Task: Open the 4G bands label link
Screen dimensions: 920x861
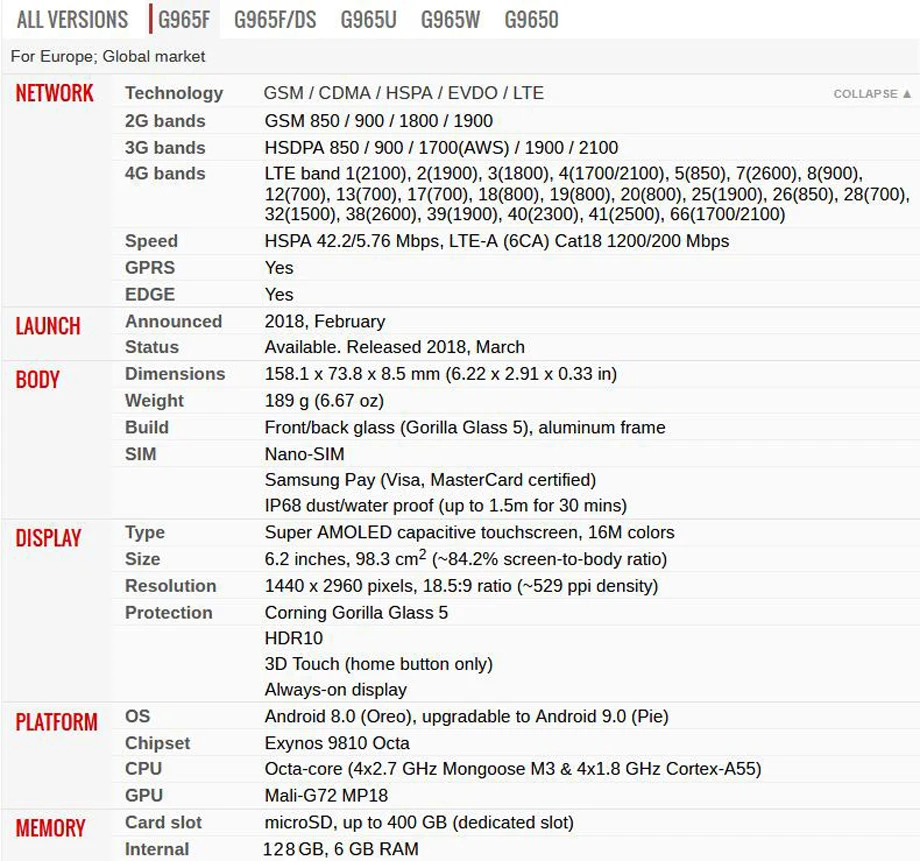Action: [x=165, y=174]
